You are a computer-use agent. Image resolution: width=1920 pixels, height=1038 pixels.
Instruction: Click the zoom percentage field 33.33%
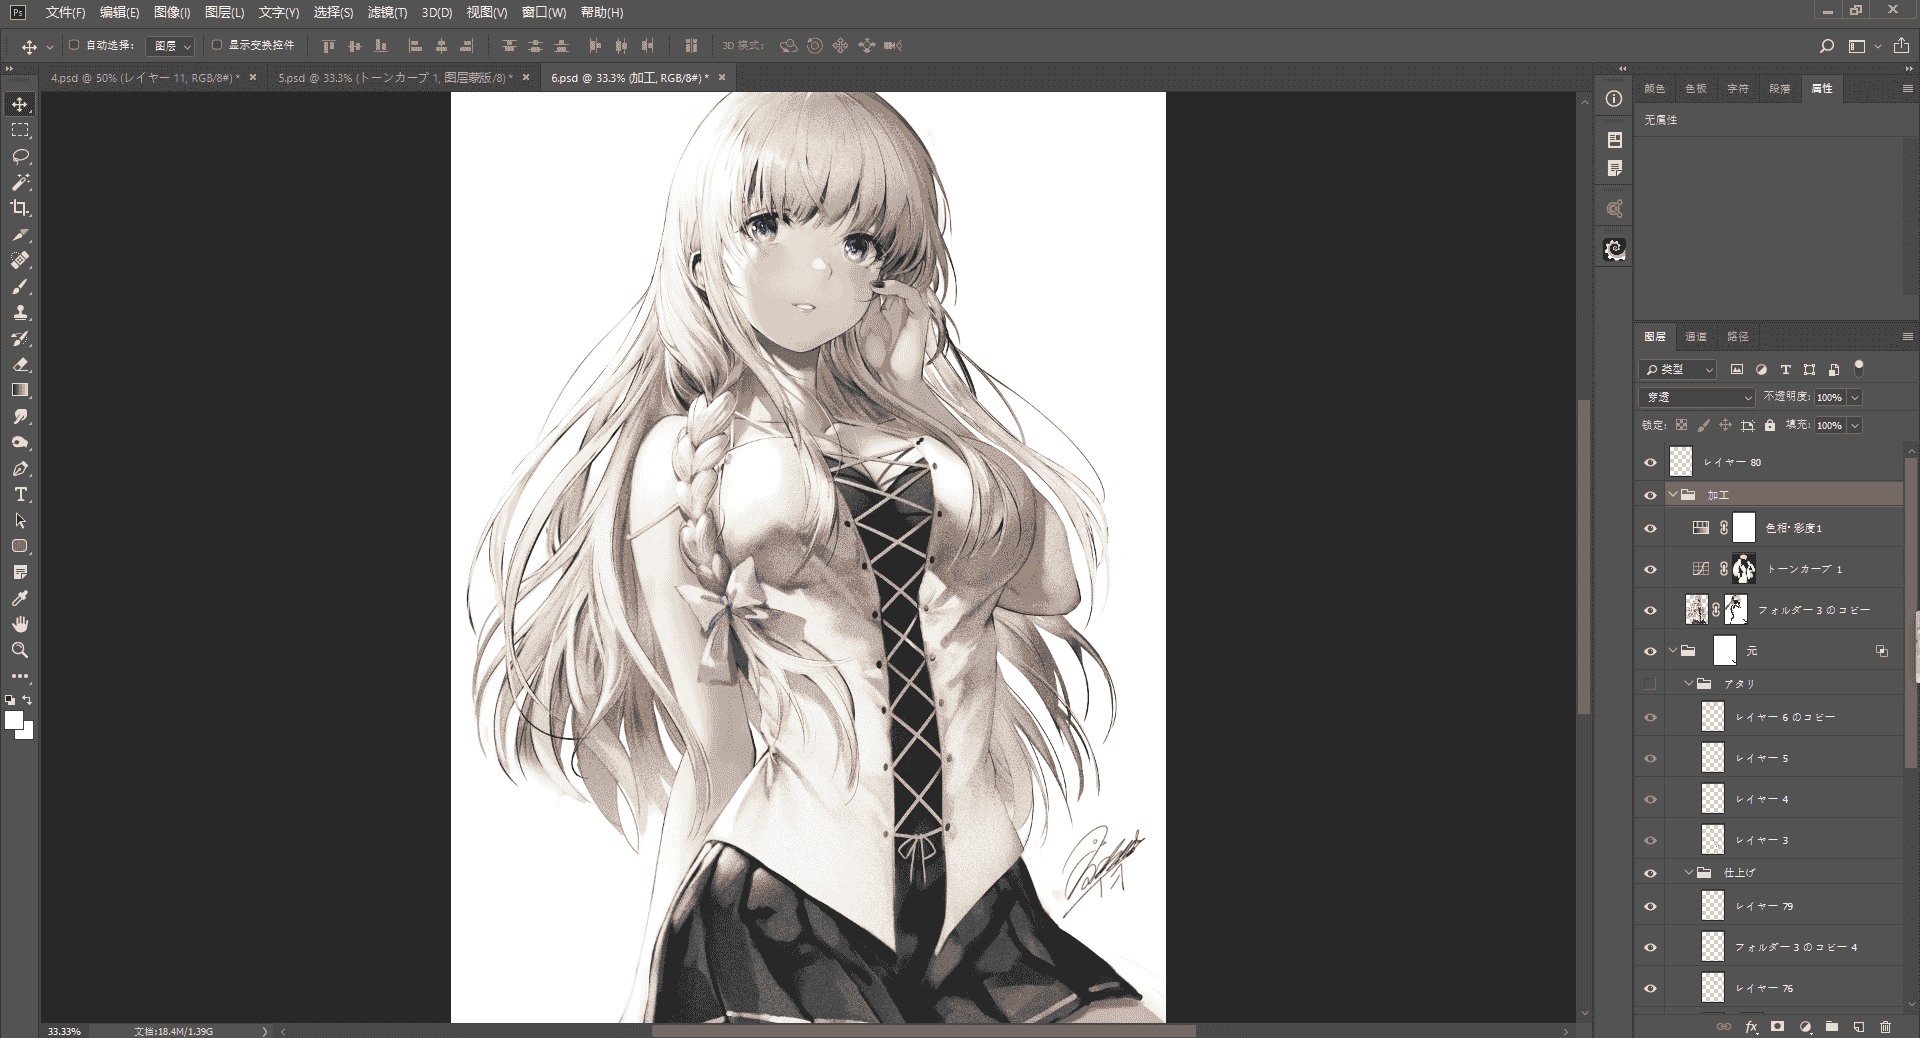pyautogui.click(x=64, y=1031)
